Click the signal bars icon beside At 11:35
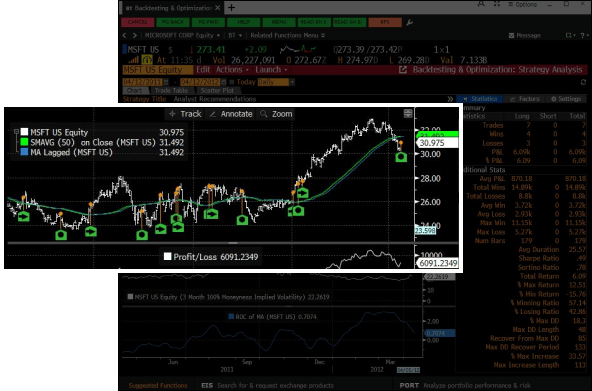Screen dimensions: 592x391 point(133,60)
